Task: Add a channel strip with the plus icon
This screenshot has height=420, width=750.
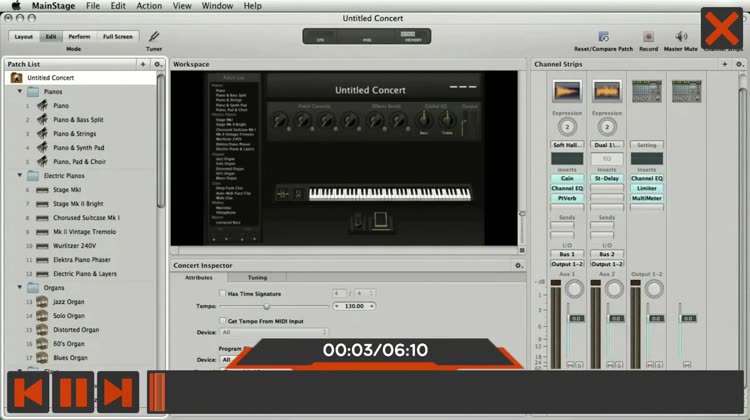Action: click(725, 64)
